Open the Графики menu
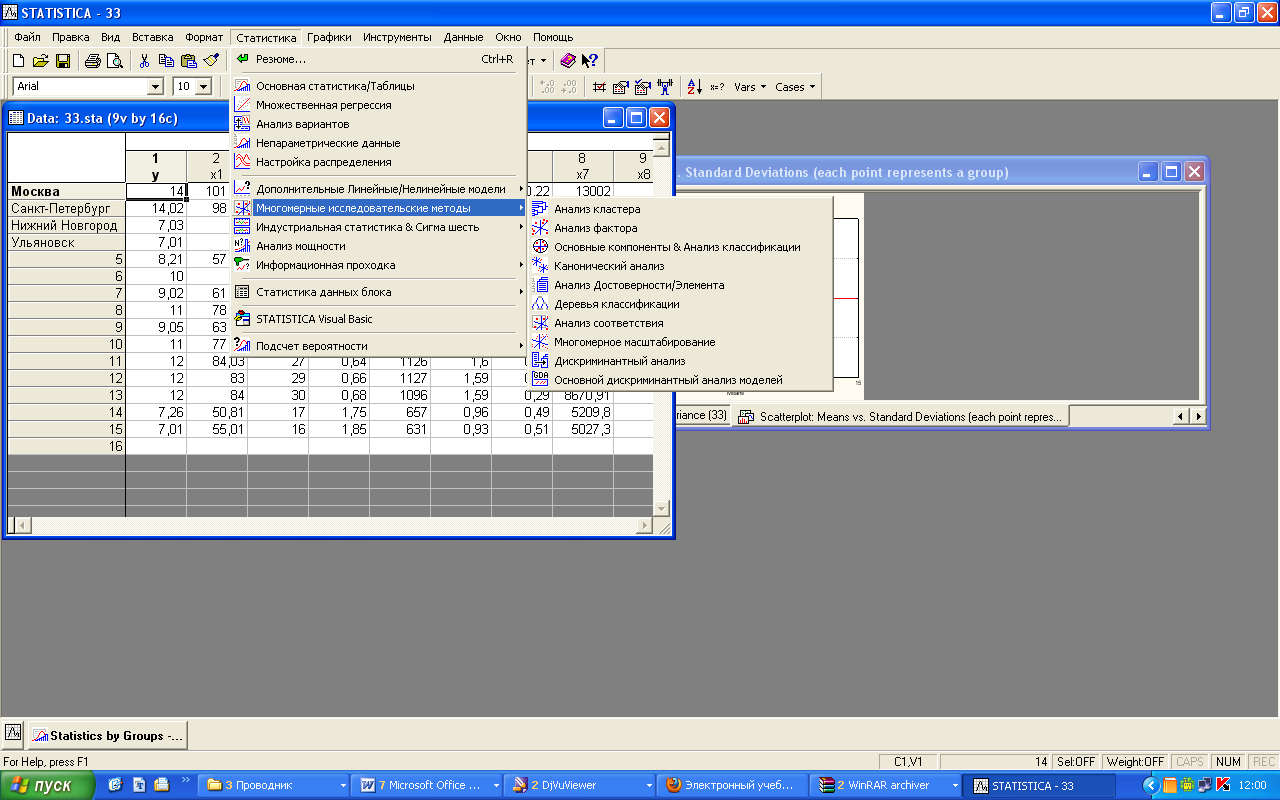 click(329, 37)
